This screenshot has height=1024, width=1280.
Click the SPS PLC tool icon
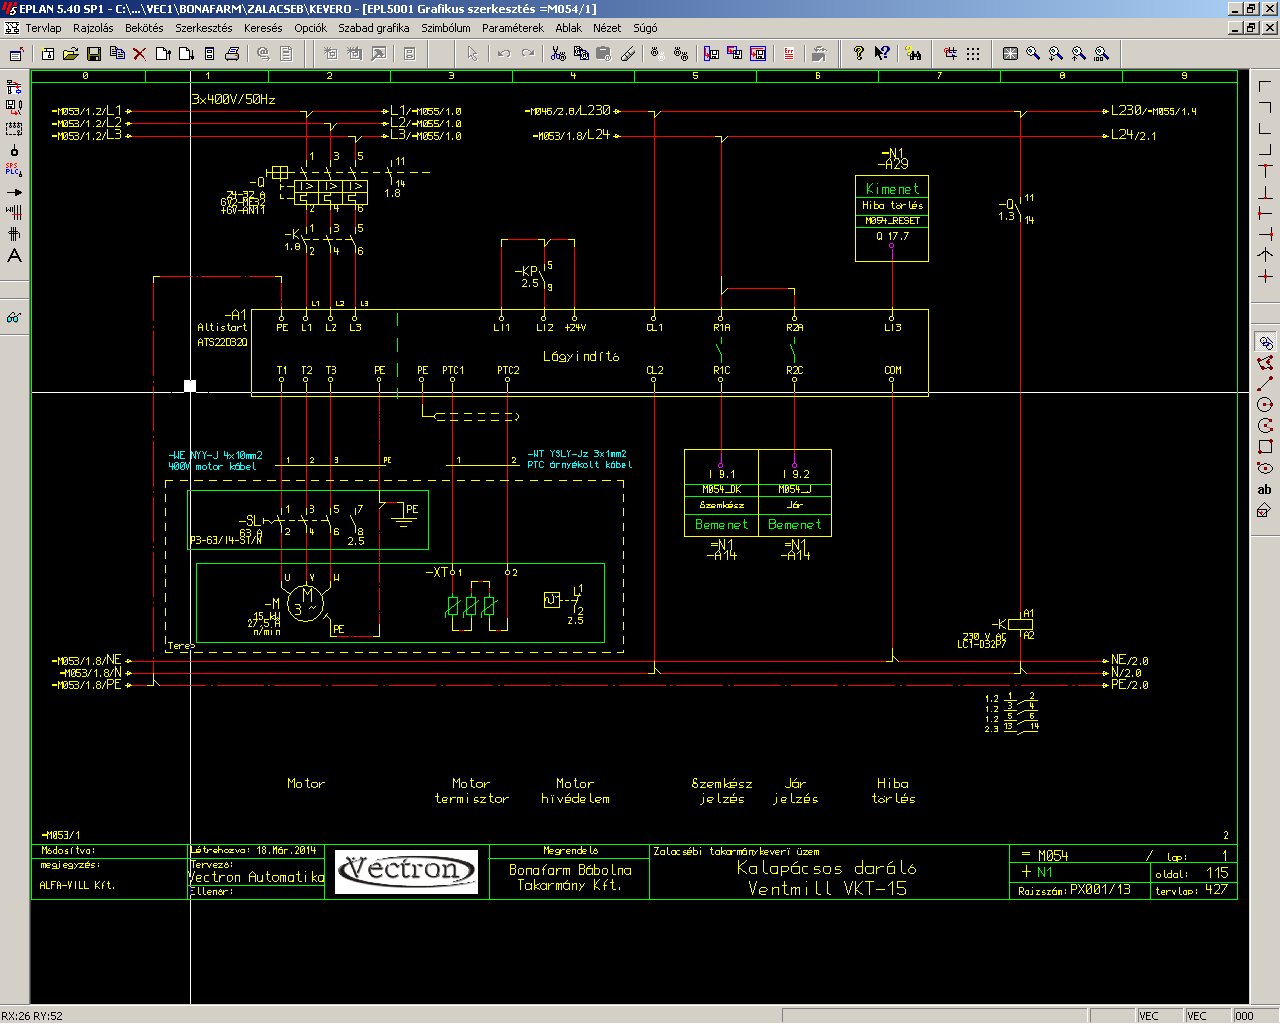(x=14, y=170)
